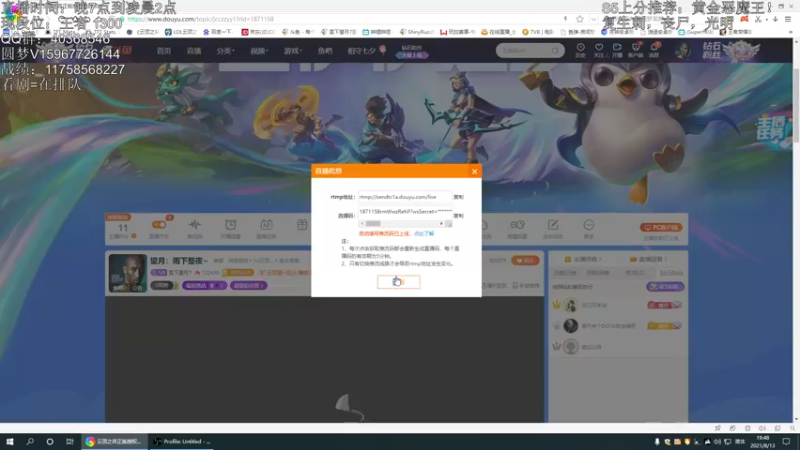The height and width of the screenshot is (450, 800).
Task: Expand the 分类 nav dropdown
Action: 225,51
